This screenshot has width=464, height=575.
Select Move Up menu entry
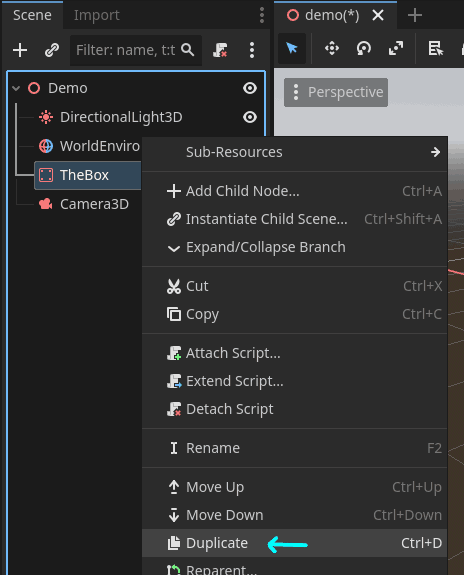(x=295, y=487)
